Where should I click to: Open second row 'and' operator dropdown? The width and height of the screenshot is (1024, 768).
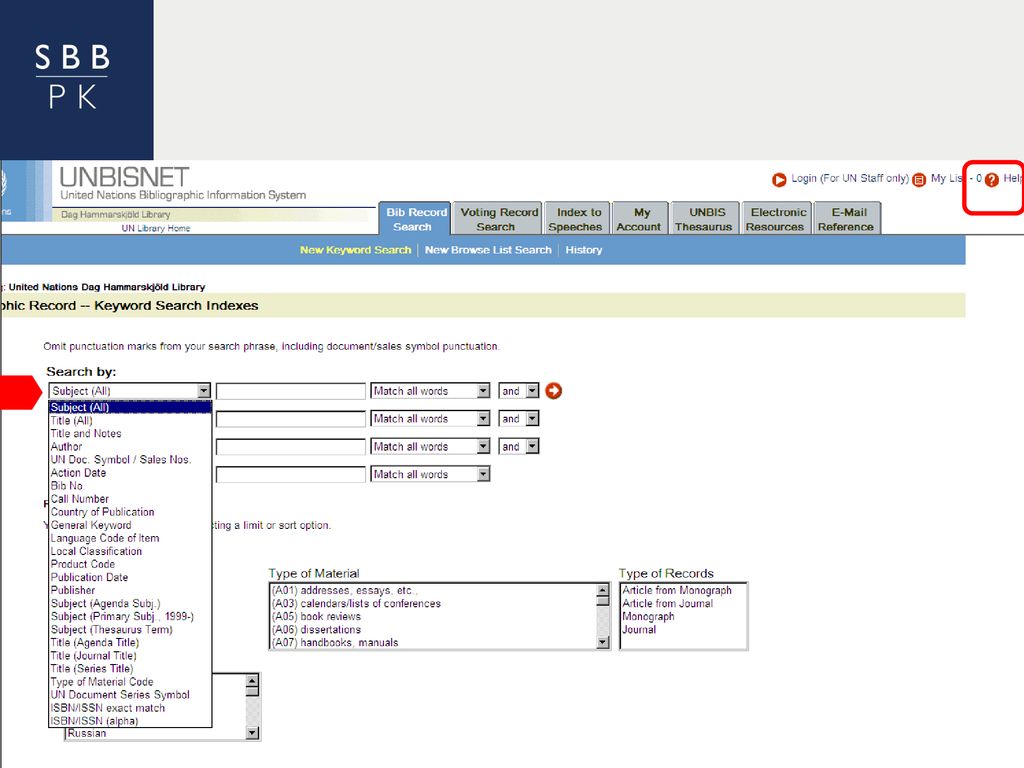coord(519,419)
